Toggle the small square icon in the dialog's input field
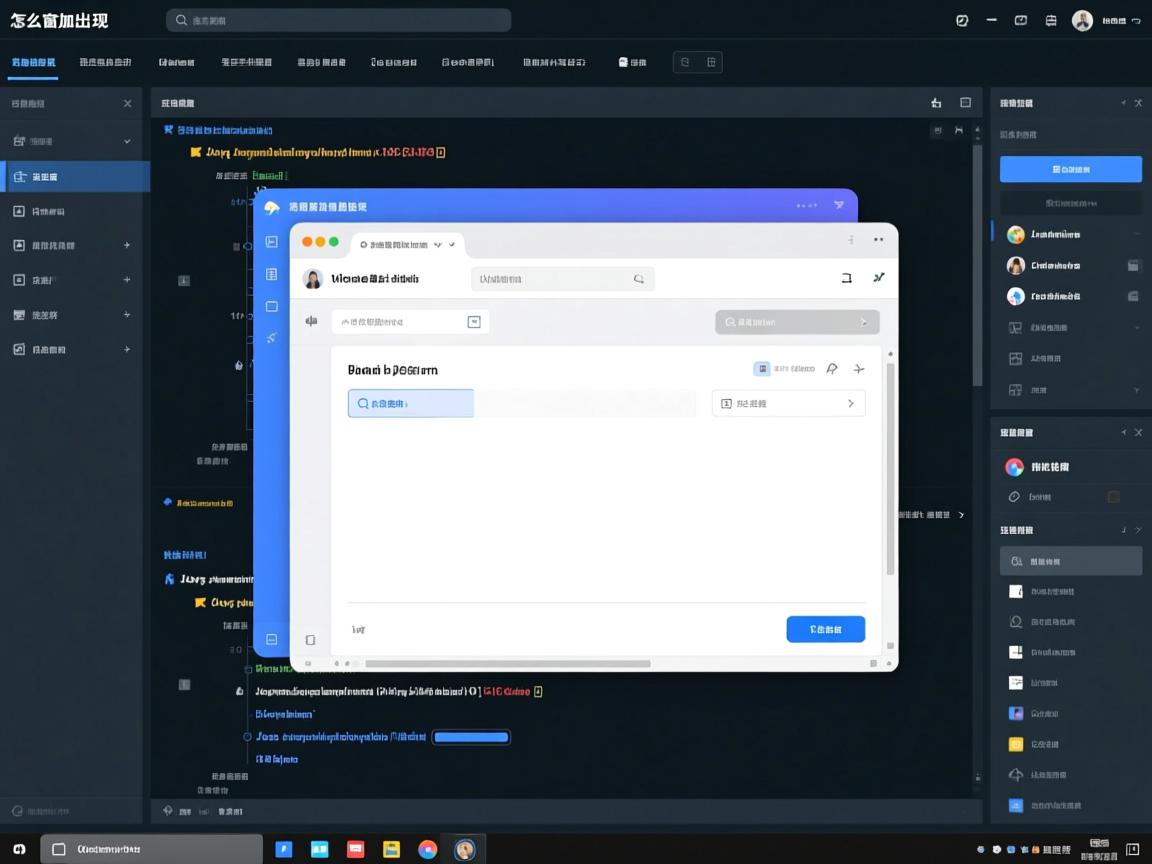 (x=474, y=322)
